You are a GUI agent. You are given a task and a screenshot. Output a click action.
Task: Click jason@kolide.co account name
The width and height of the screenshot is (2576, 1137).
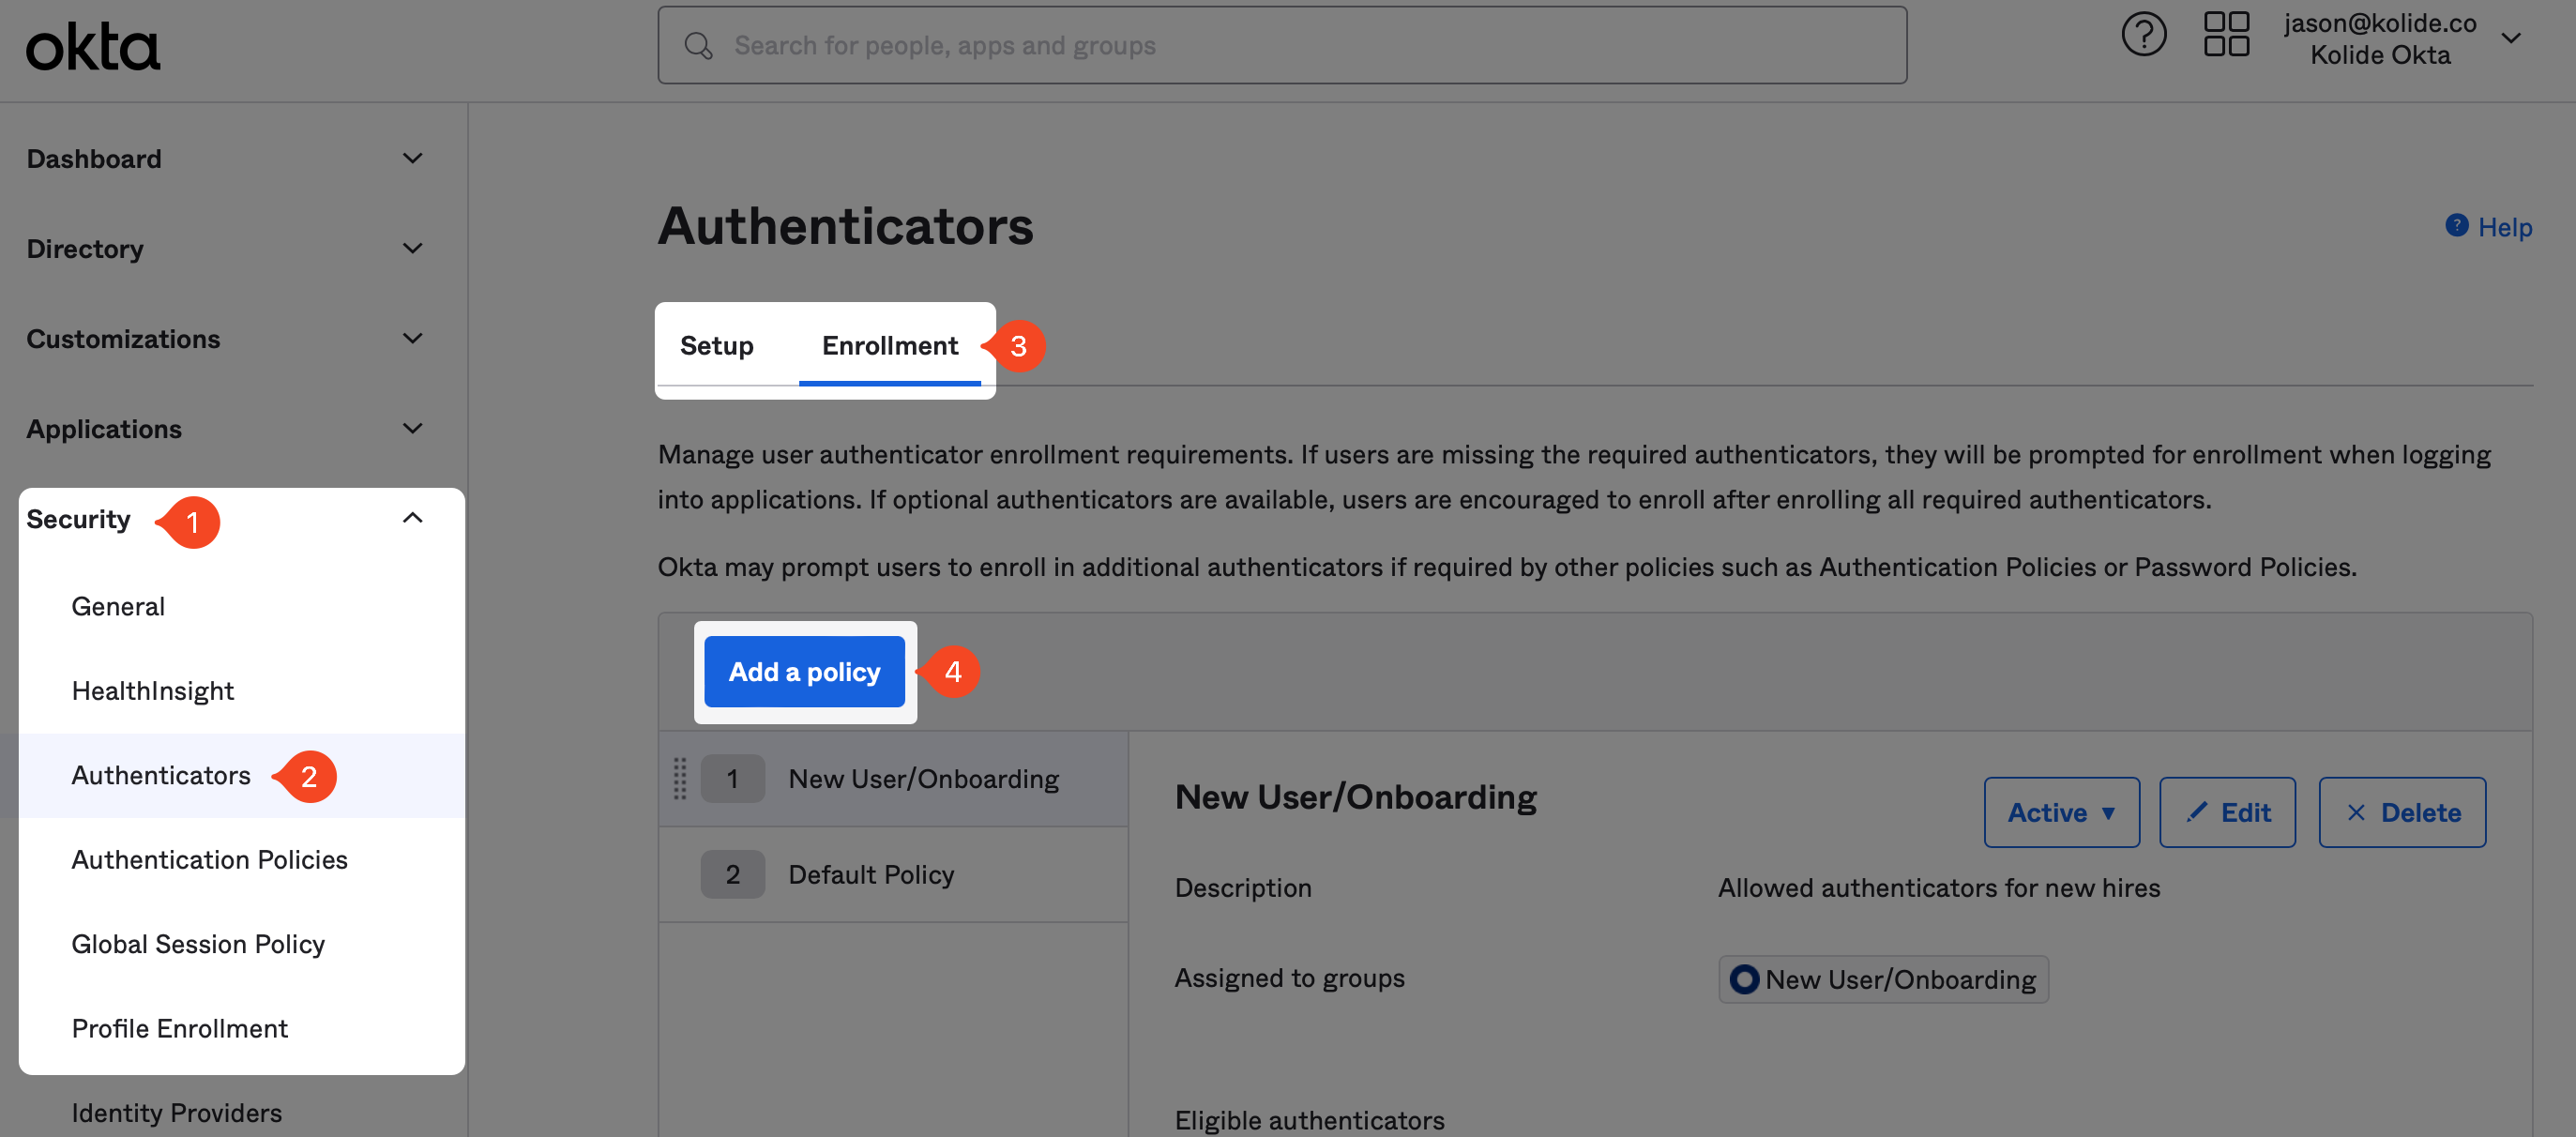[2380, 23]
